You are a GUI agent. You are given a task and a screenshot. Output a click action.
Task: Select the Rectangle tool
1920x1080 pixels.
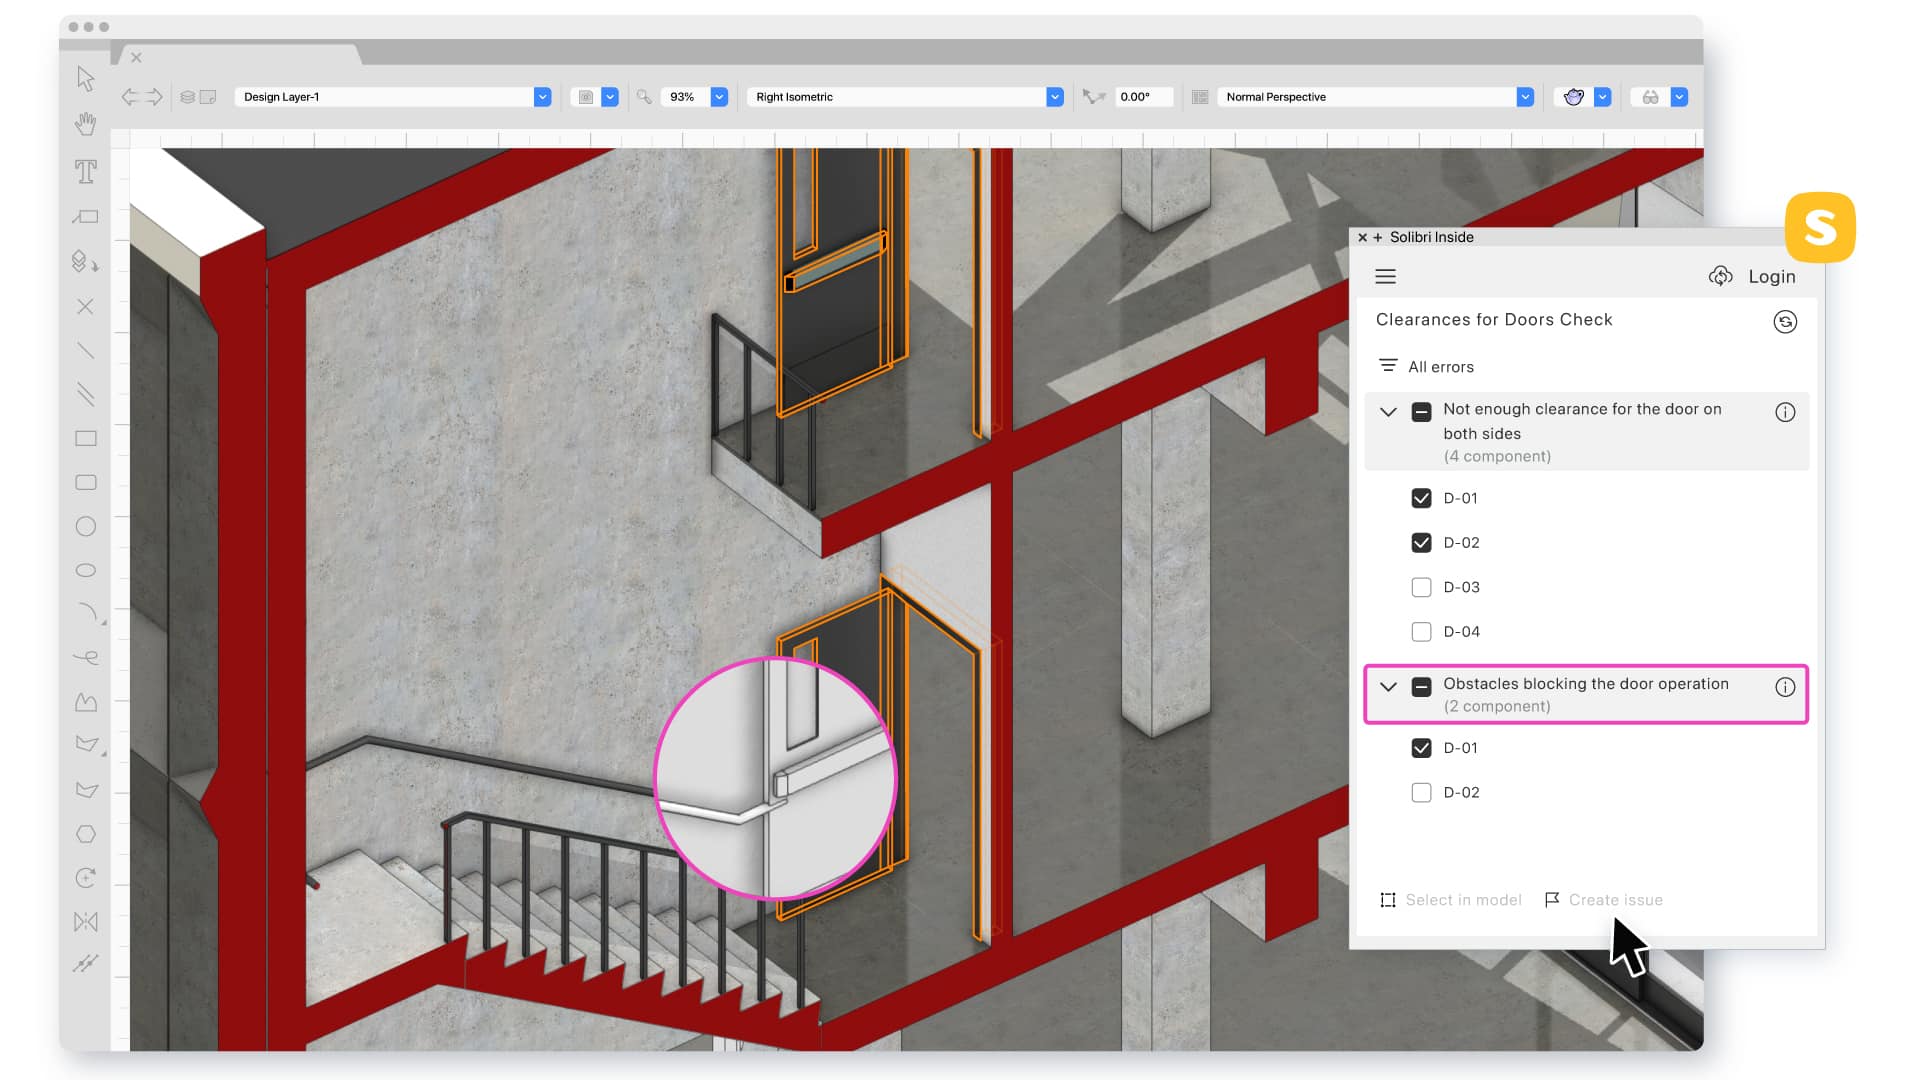[86, 438]
